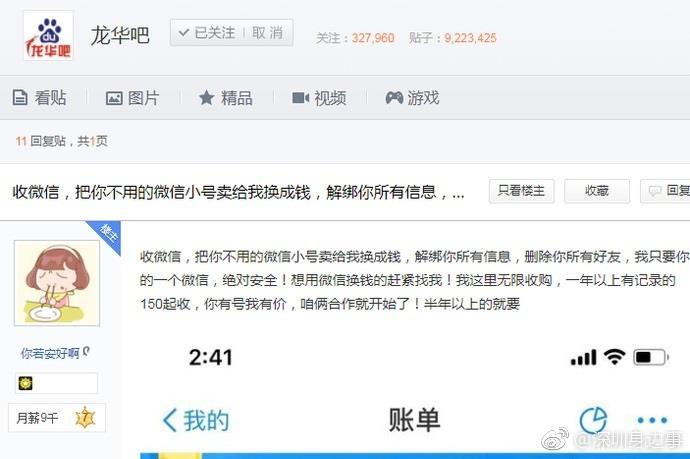Click the Wi-Fi icon in phone status bar
Viewport: 690px width, 459px height.
[x=614, y=357]
